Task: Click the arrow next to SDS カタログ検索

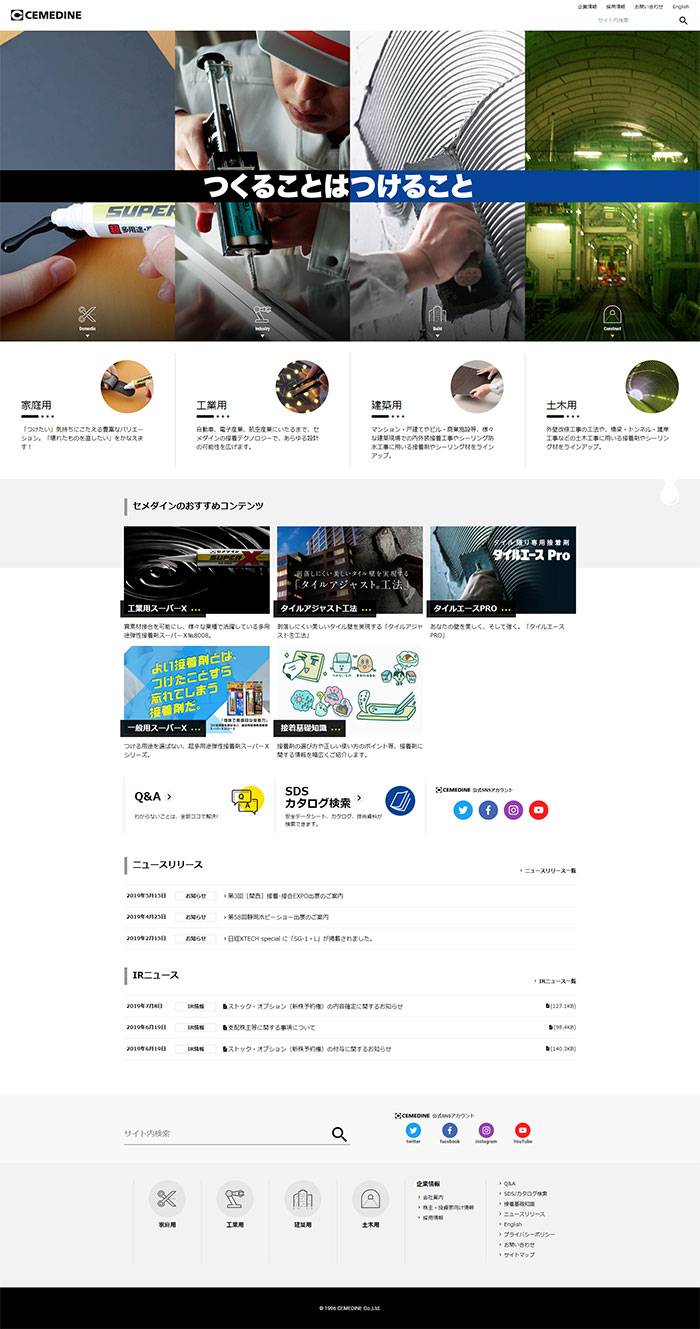Action: tap(359, 798)
